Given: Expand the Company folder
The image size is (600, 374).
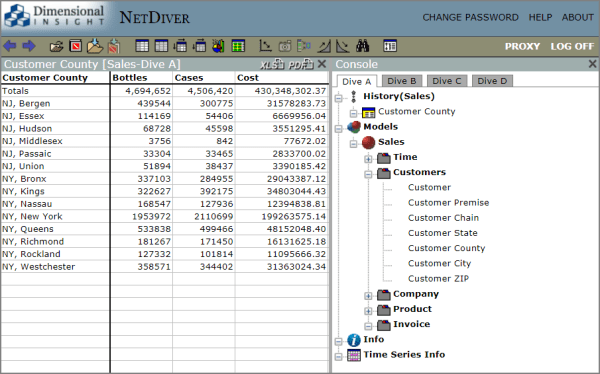Looking at the screenshot, I should pyautogui.click(x=368, y=296).
